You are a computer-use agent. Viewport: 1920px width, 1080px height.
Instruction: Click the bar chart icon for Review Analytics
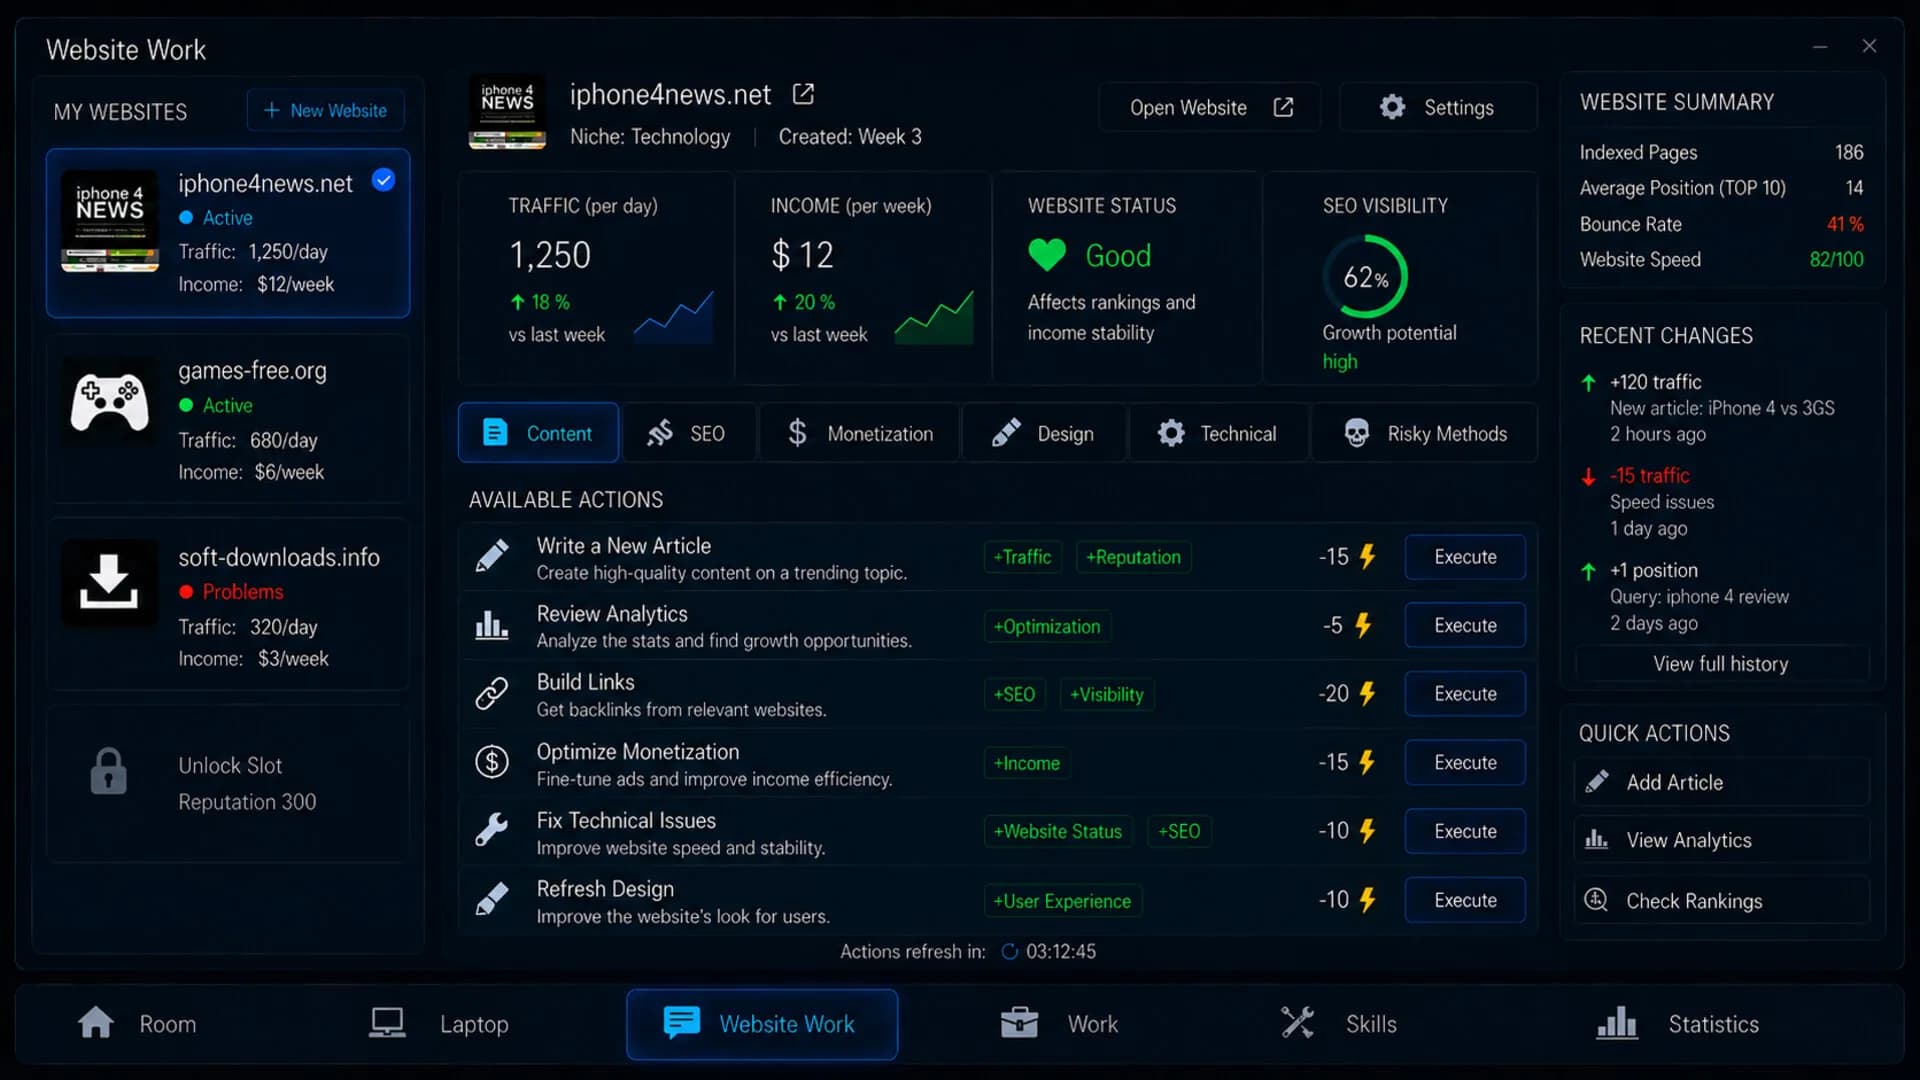pyautogui.click(x=491, y=625)
